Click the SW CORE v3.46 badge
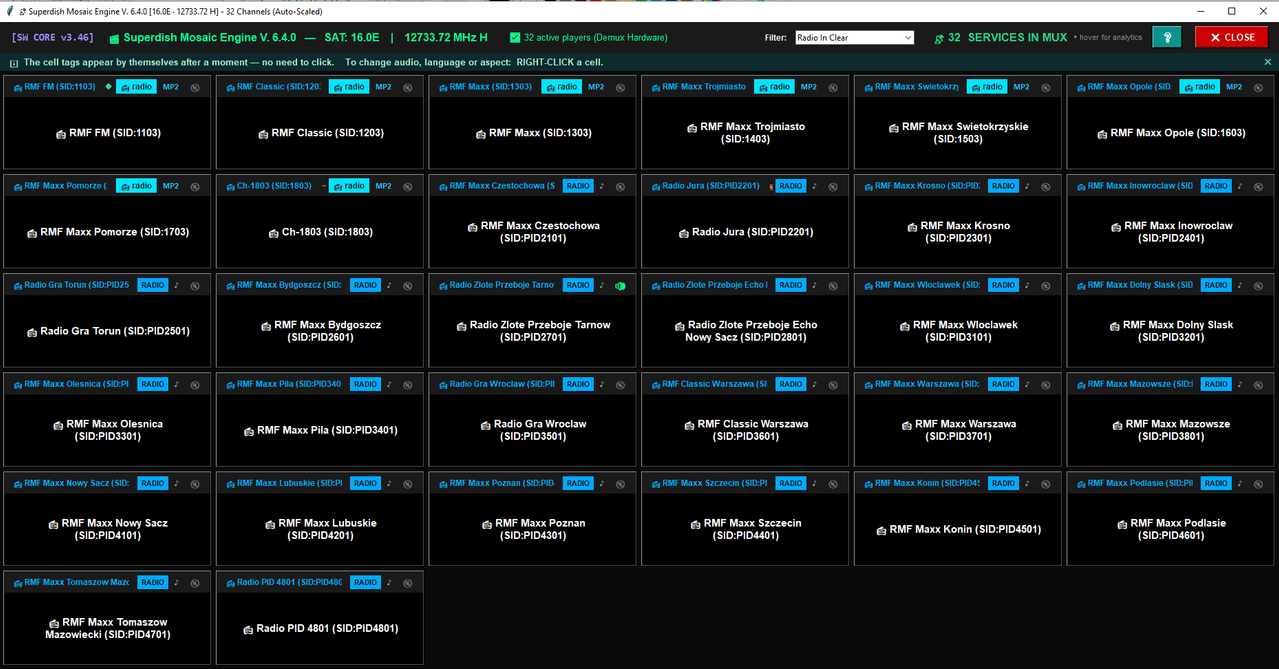1279x669 pixels. [53, 38]
